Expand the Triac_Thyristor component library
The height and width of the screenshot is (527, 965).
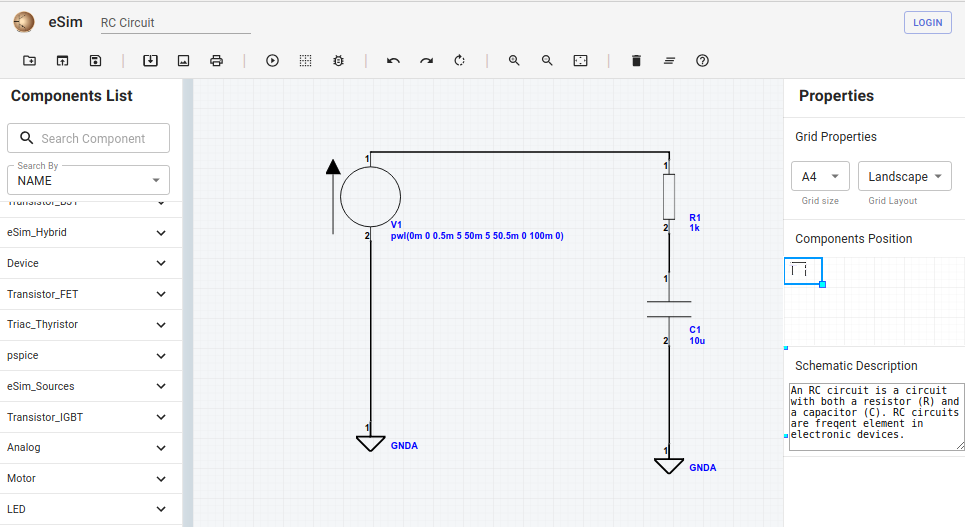[91, 324]
